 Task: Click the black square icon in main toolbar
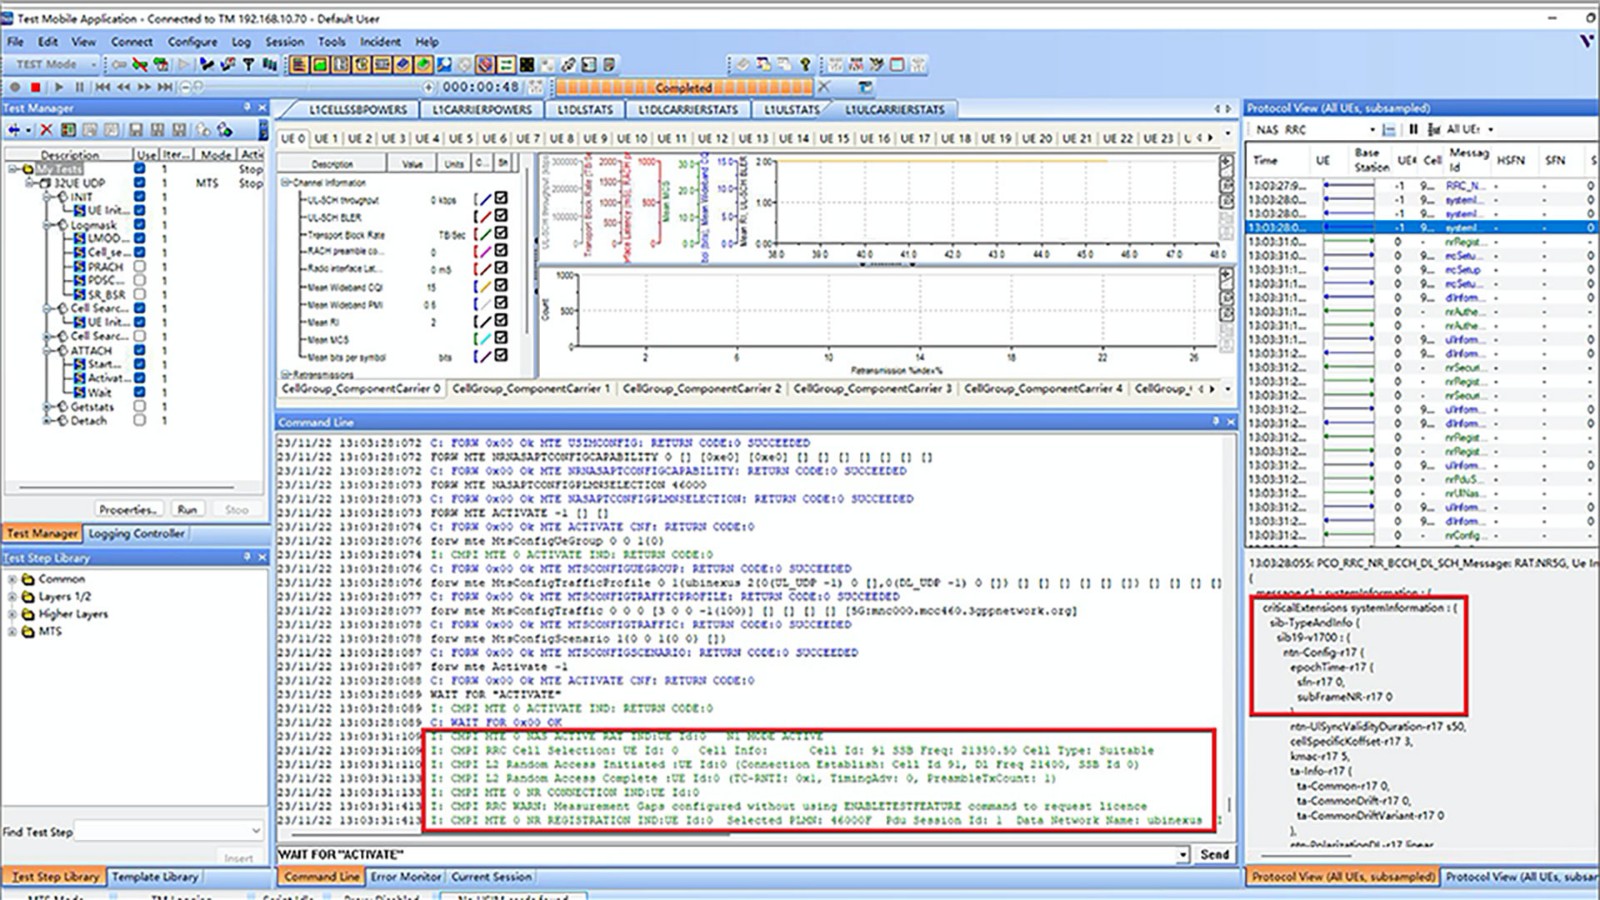[527, 64]
